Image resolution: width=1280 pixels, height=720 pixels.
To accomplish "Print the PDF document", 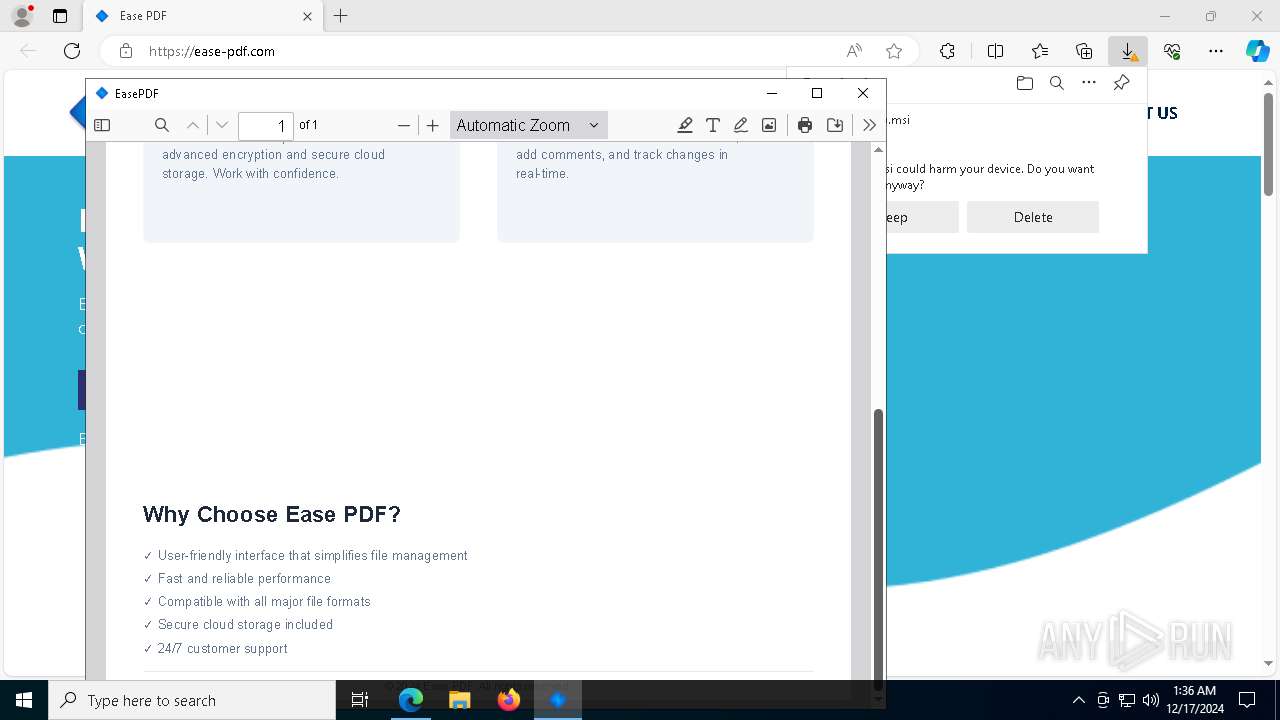I will point(805,125).
